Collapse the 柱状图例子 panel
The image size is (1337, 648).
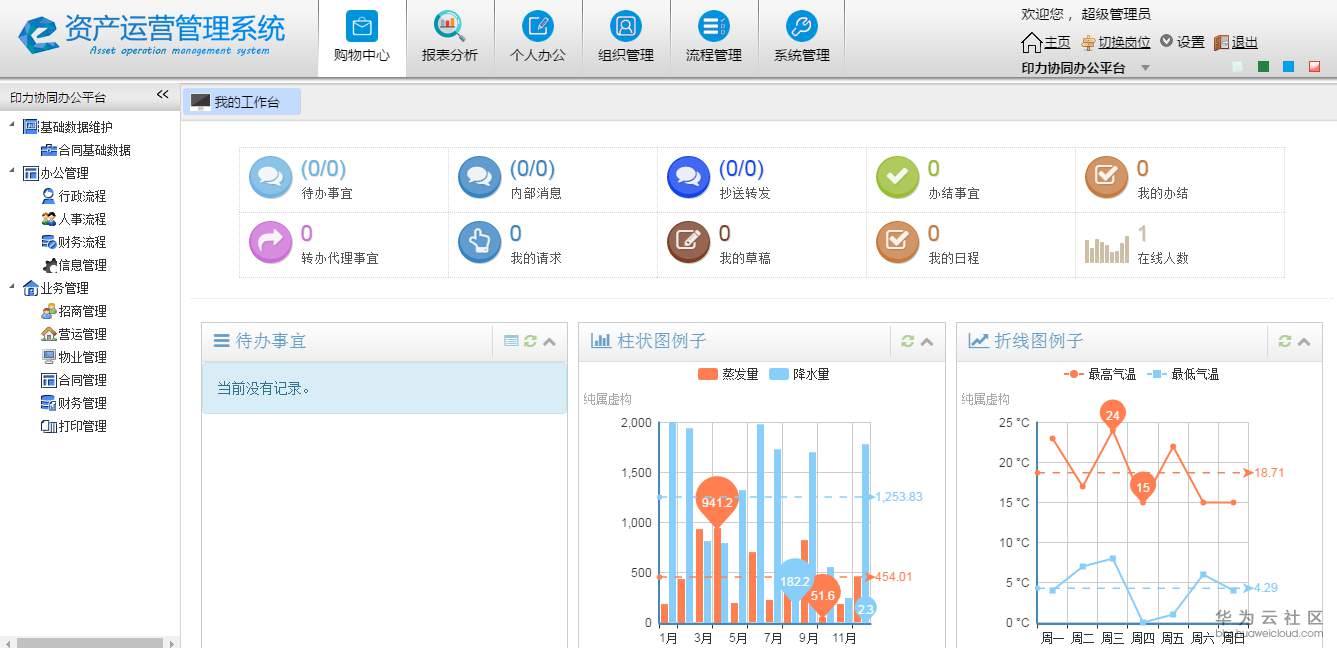point(927,342)
